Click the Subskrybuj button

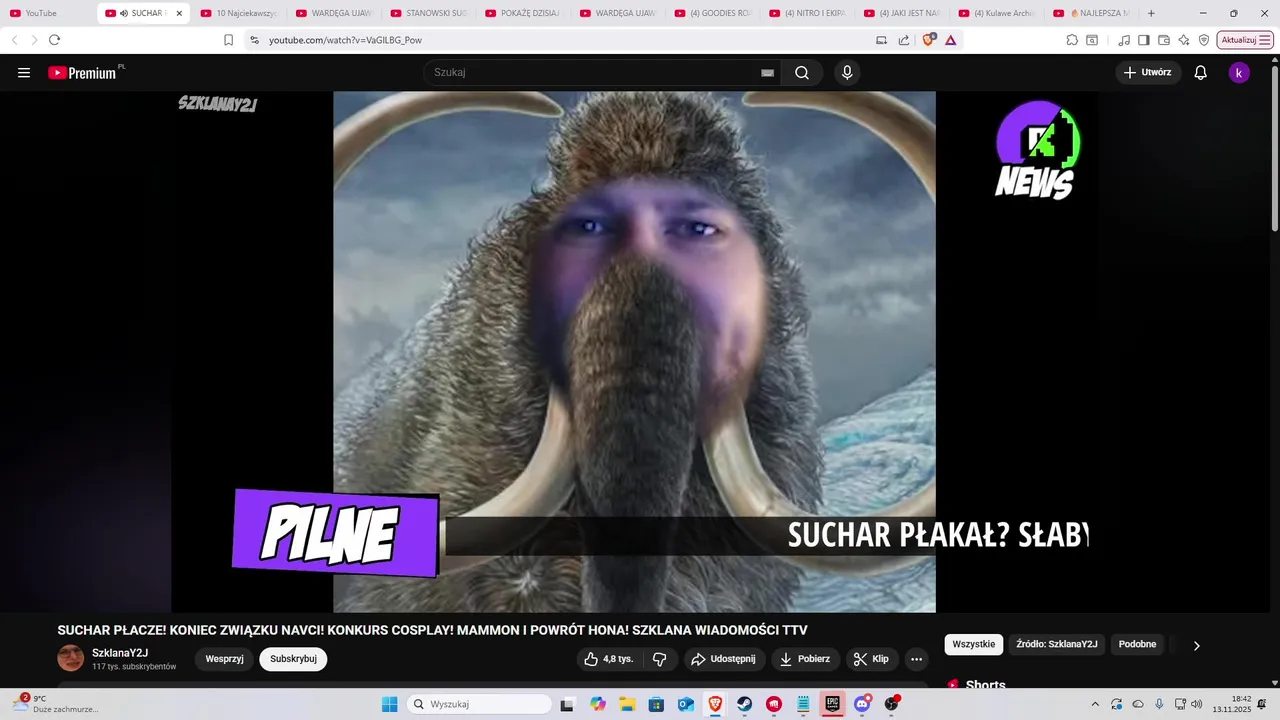[x=293, y=659]
